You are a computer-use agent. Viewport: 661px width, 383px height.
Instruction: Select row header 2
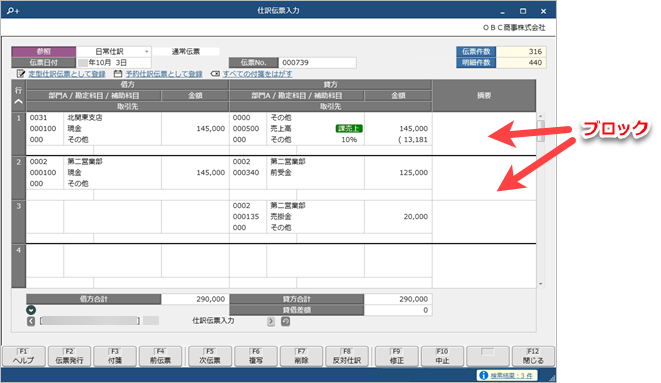[19, 178]
